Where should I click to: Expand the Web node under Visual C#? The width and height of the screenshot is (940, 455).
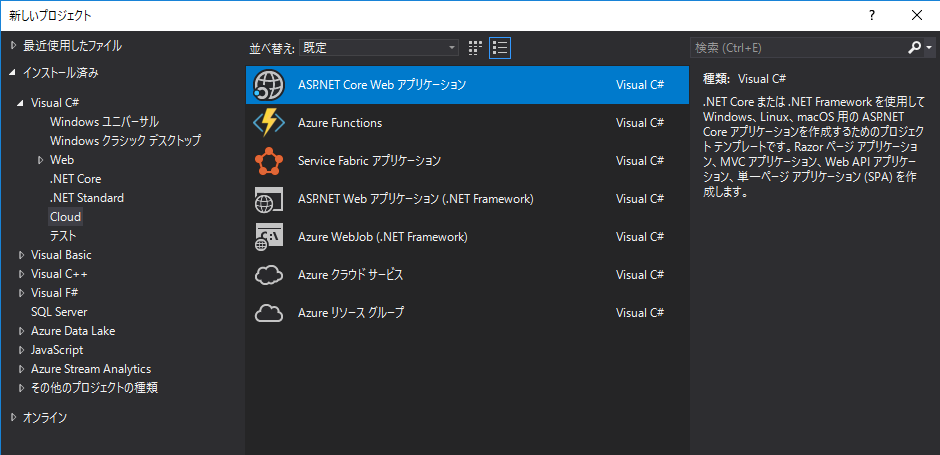pyautogui.click(x=40, y=160)
